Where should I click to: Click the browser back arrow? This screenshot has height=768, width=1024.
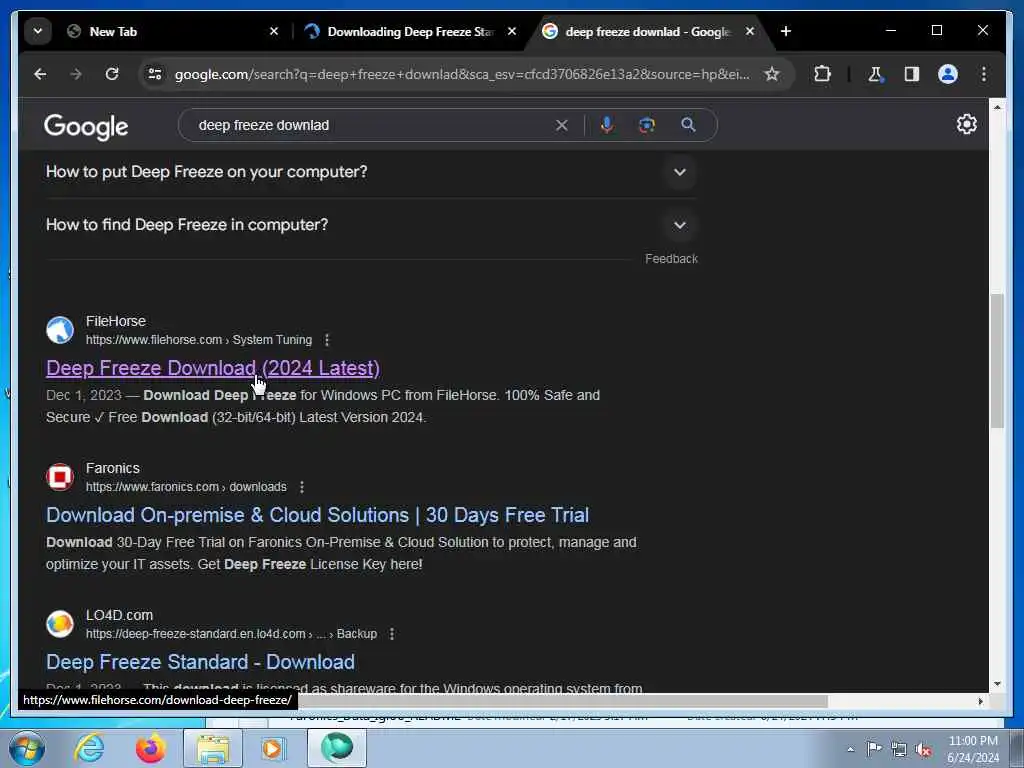pyautogui.click(x=40, y=74)
